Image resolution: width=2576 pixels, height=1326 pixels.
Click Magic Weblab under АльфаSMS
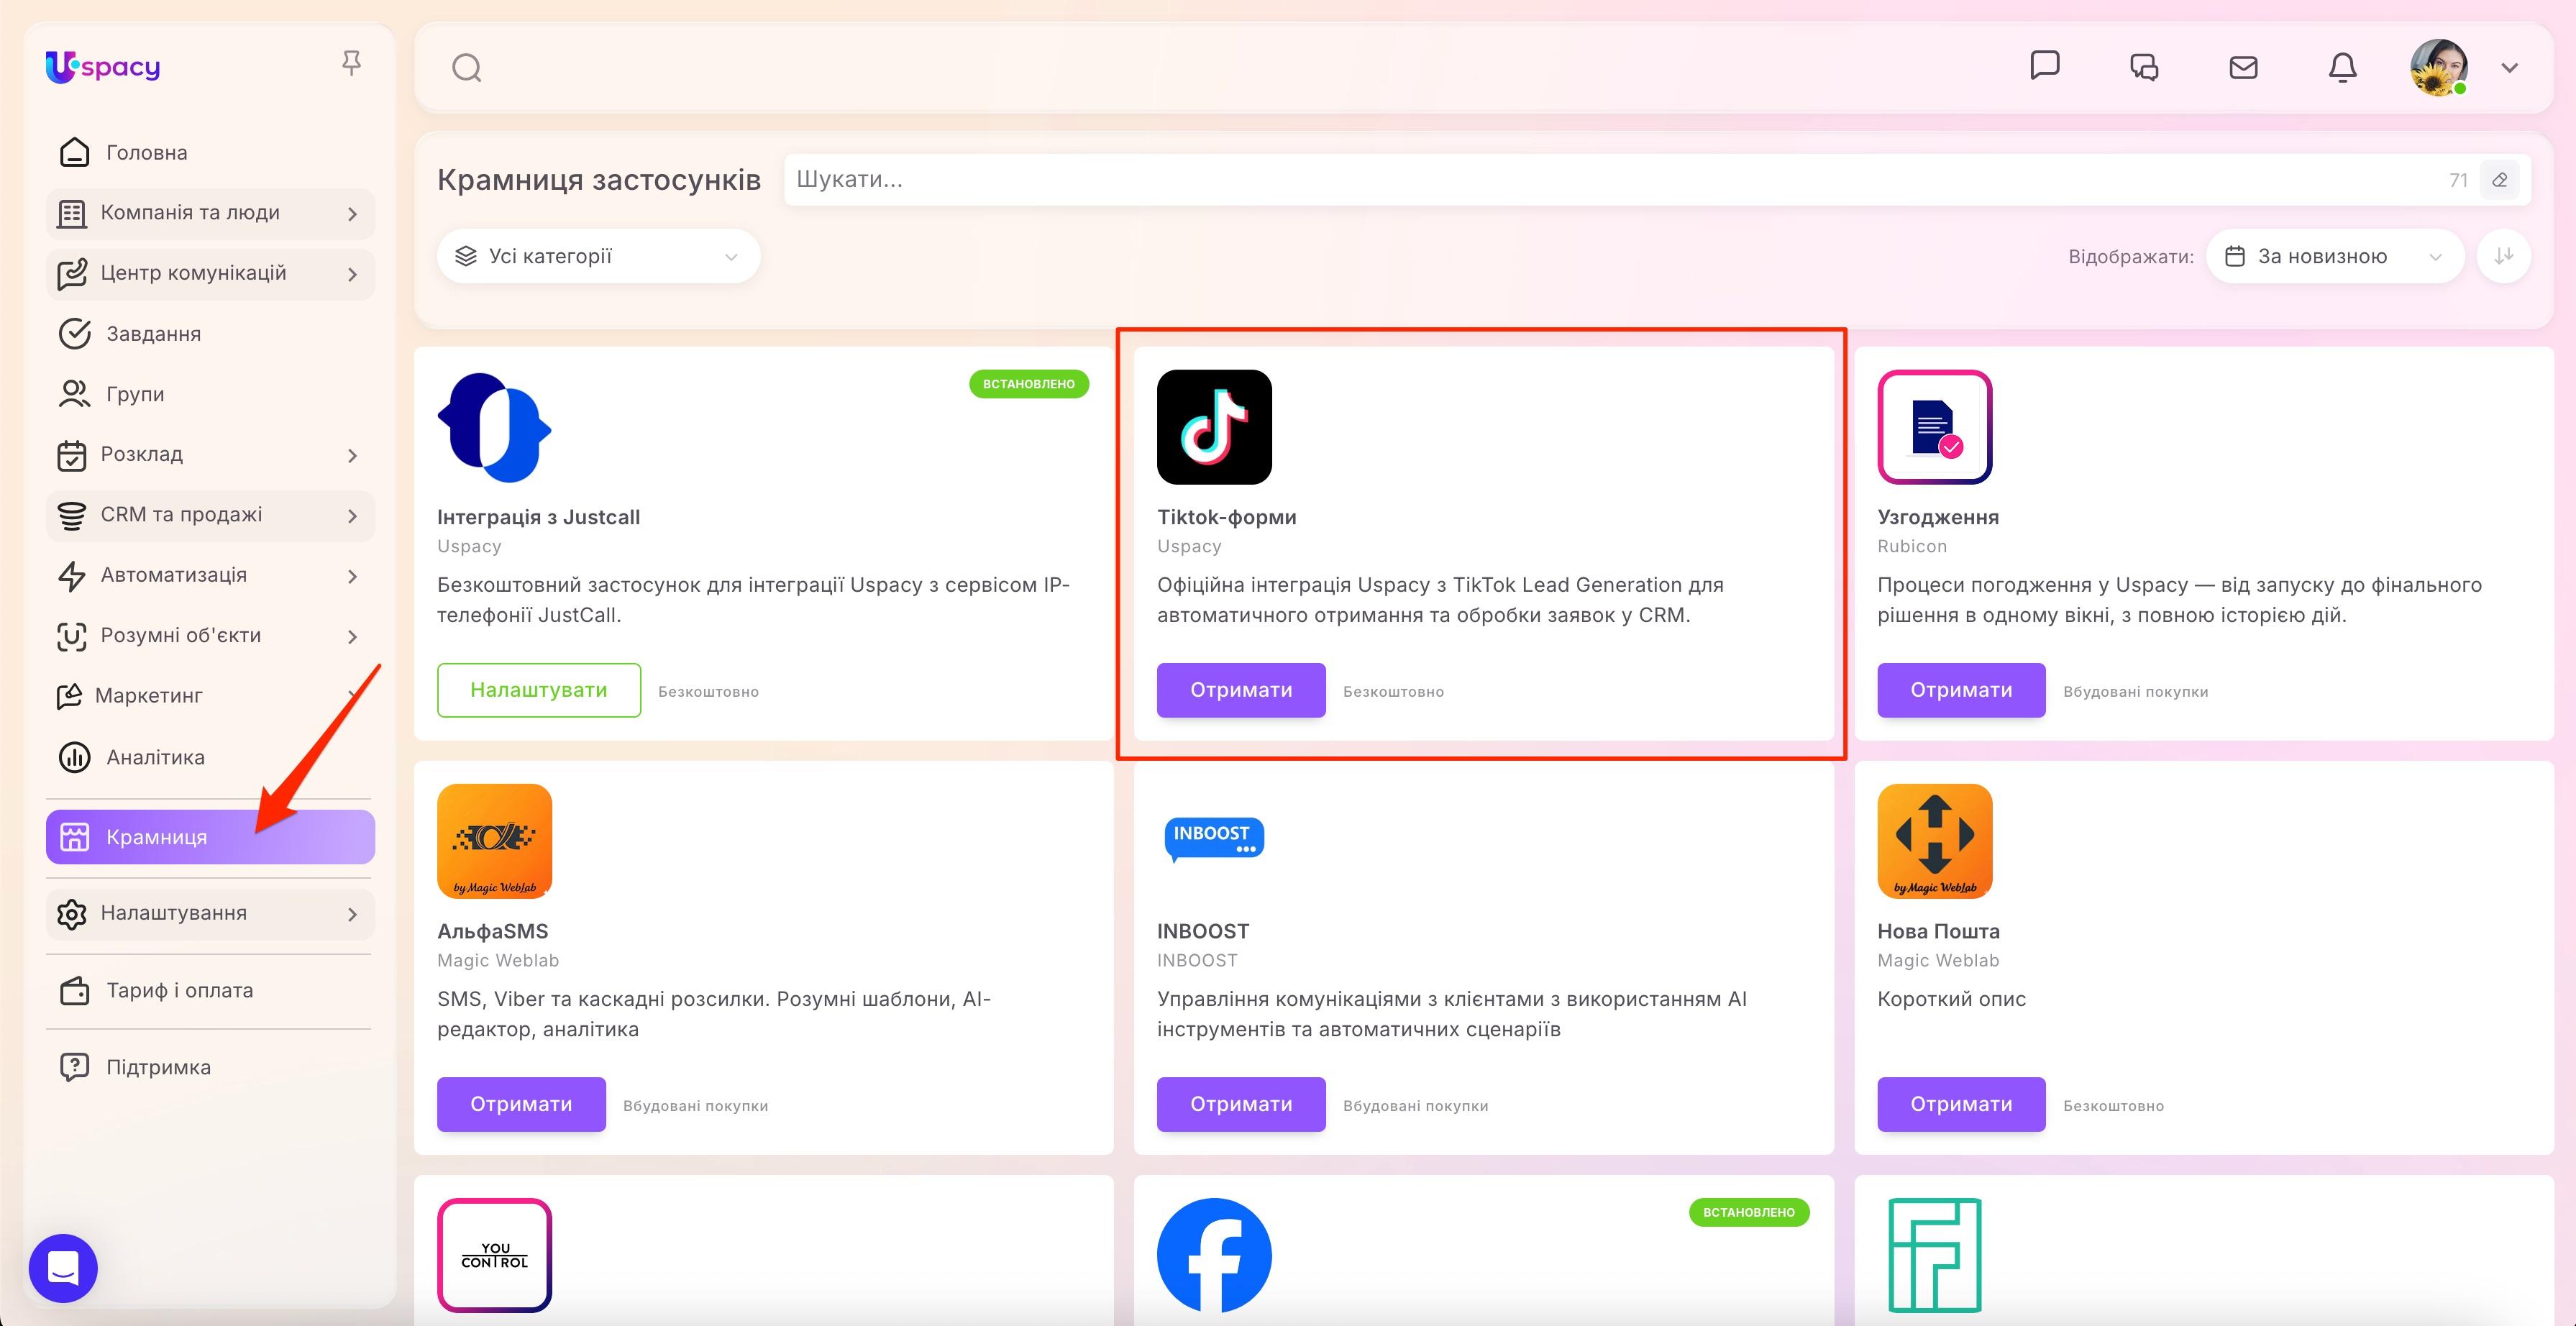498,960
